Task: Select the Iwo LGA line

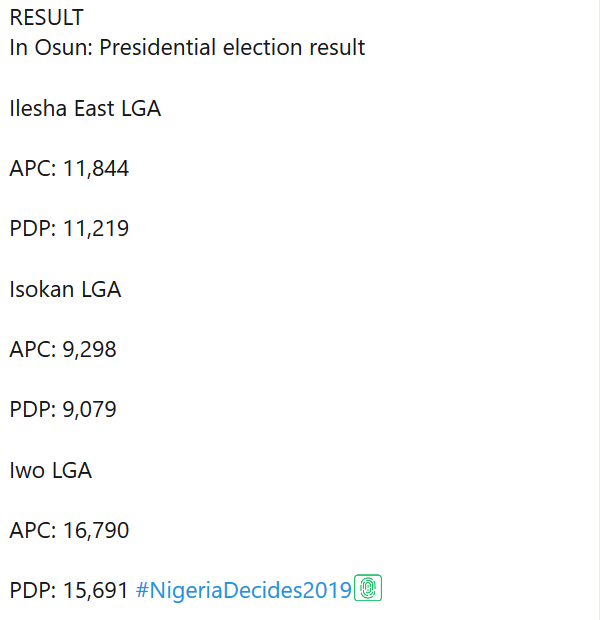Action: pyautogui.click(x=50, y=470)
